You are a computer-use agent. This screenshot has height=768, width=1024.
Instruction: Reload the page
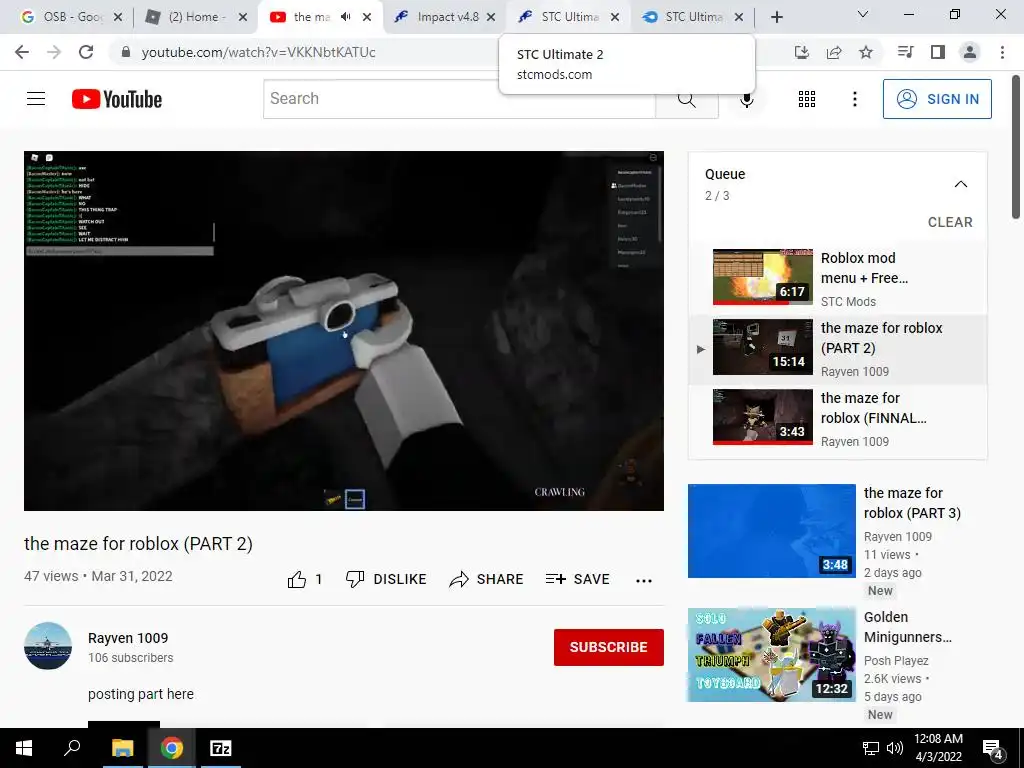(86, 52)
